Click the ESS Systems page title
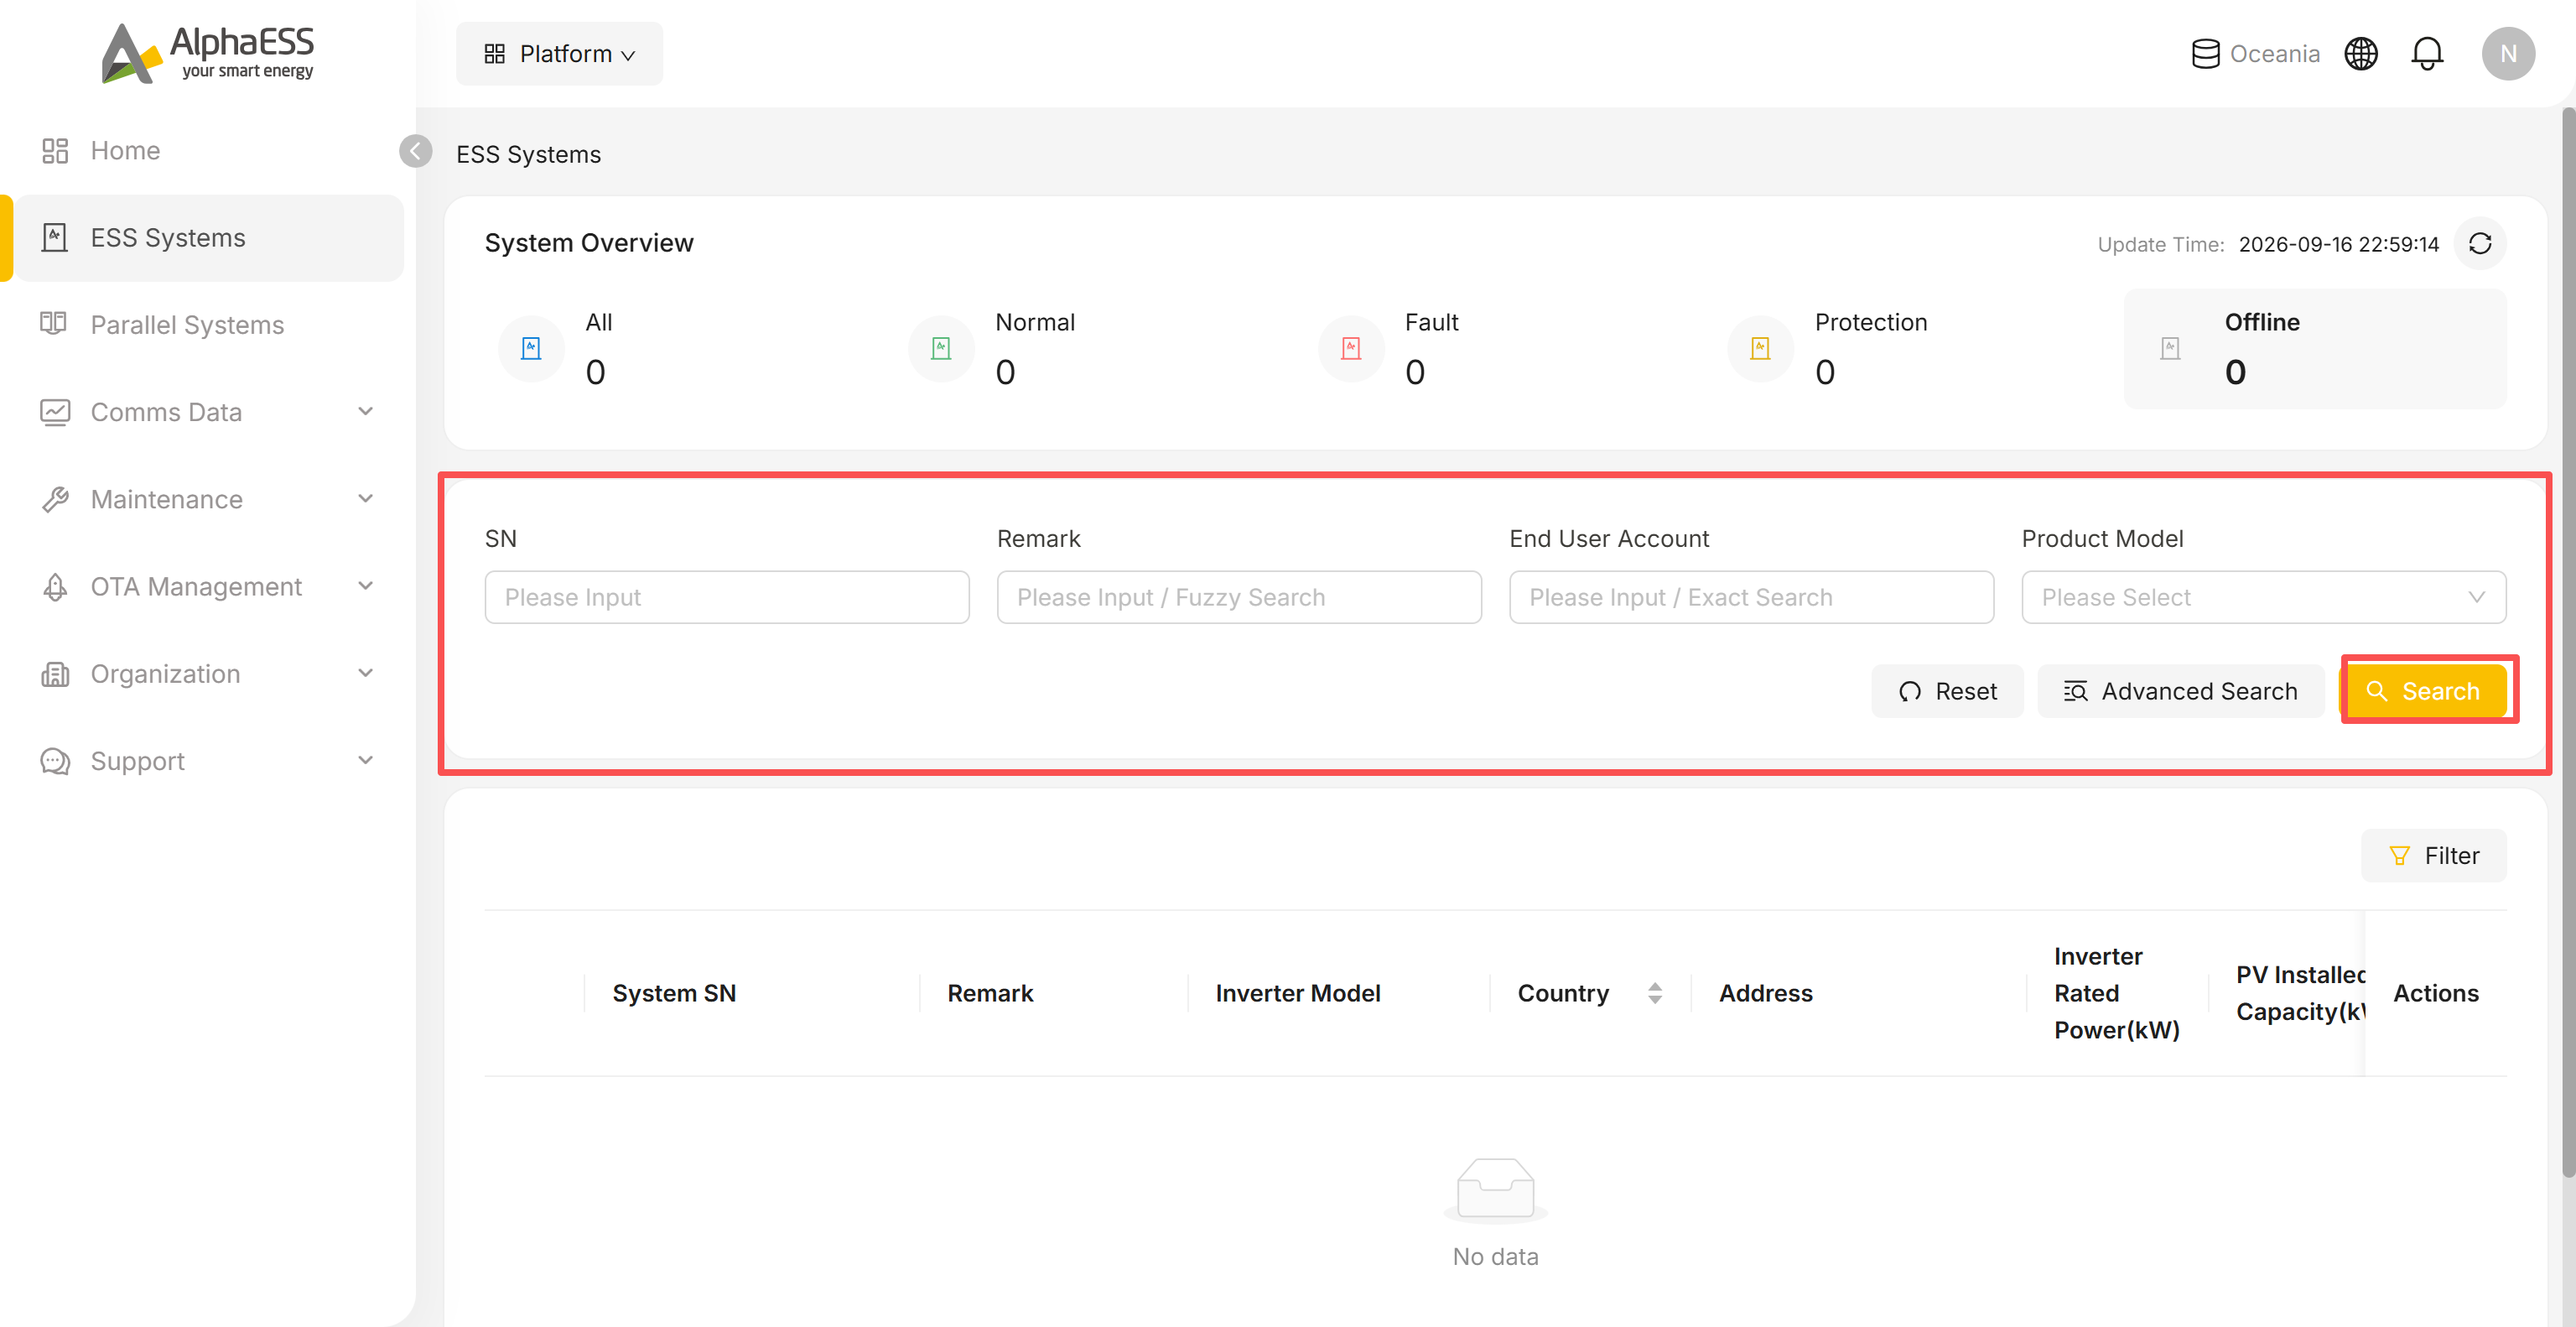This screenshot has height=1327, width=2576. (x=528, y=155)
